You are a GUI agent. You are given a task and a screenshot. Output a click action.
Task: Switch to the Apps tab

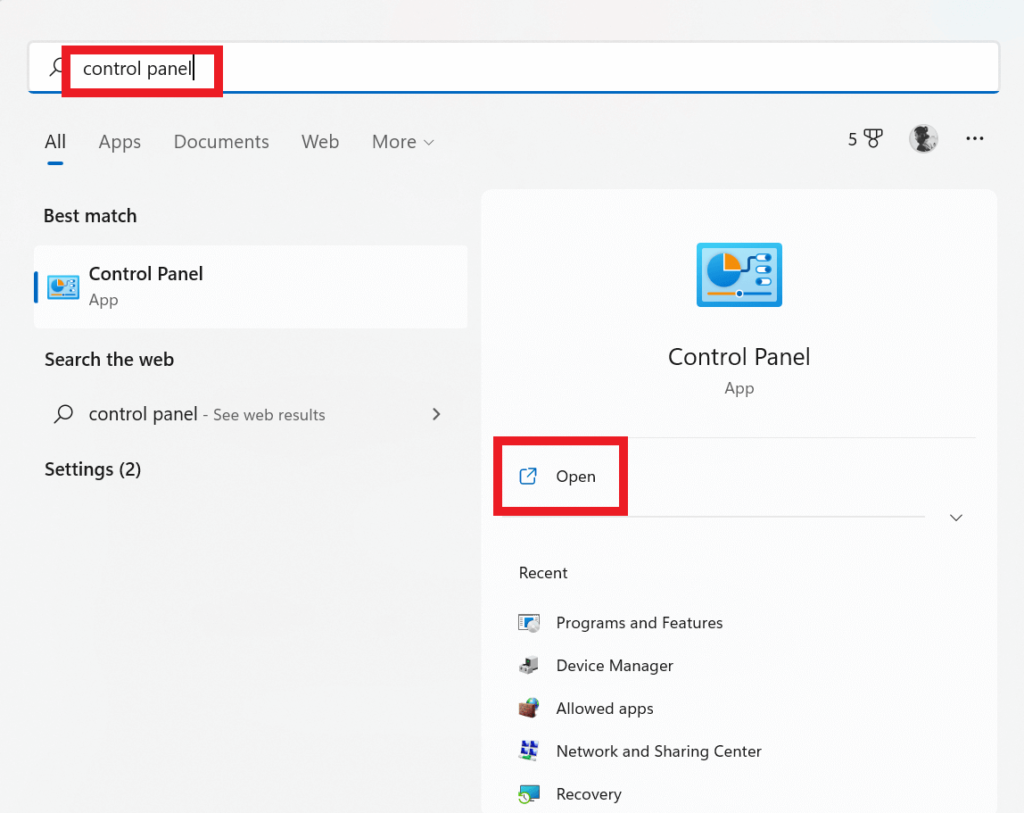click(x=120, y=142)
